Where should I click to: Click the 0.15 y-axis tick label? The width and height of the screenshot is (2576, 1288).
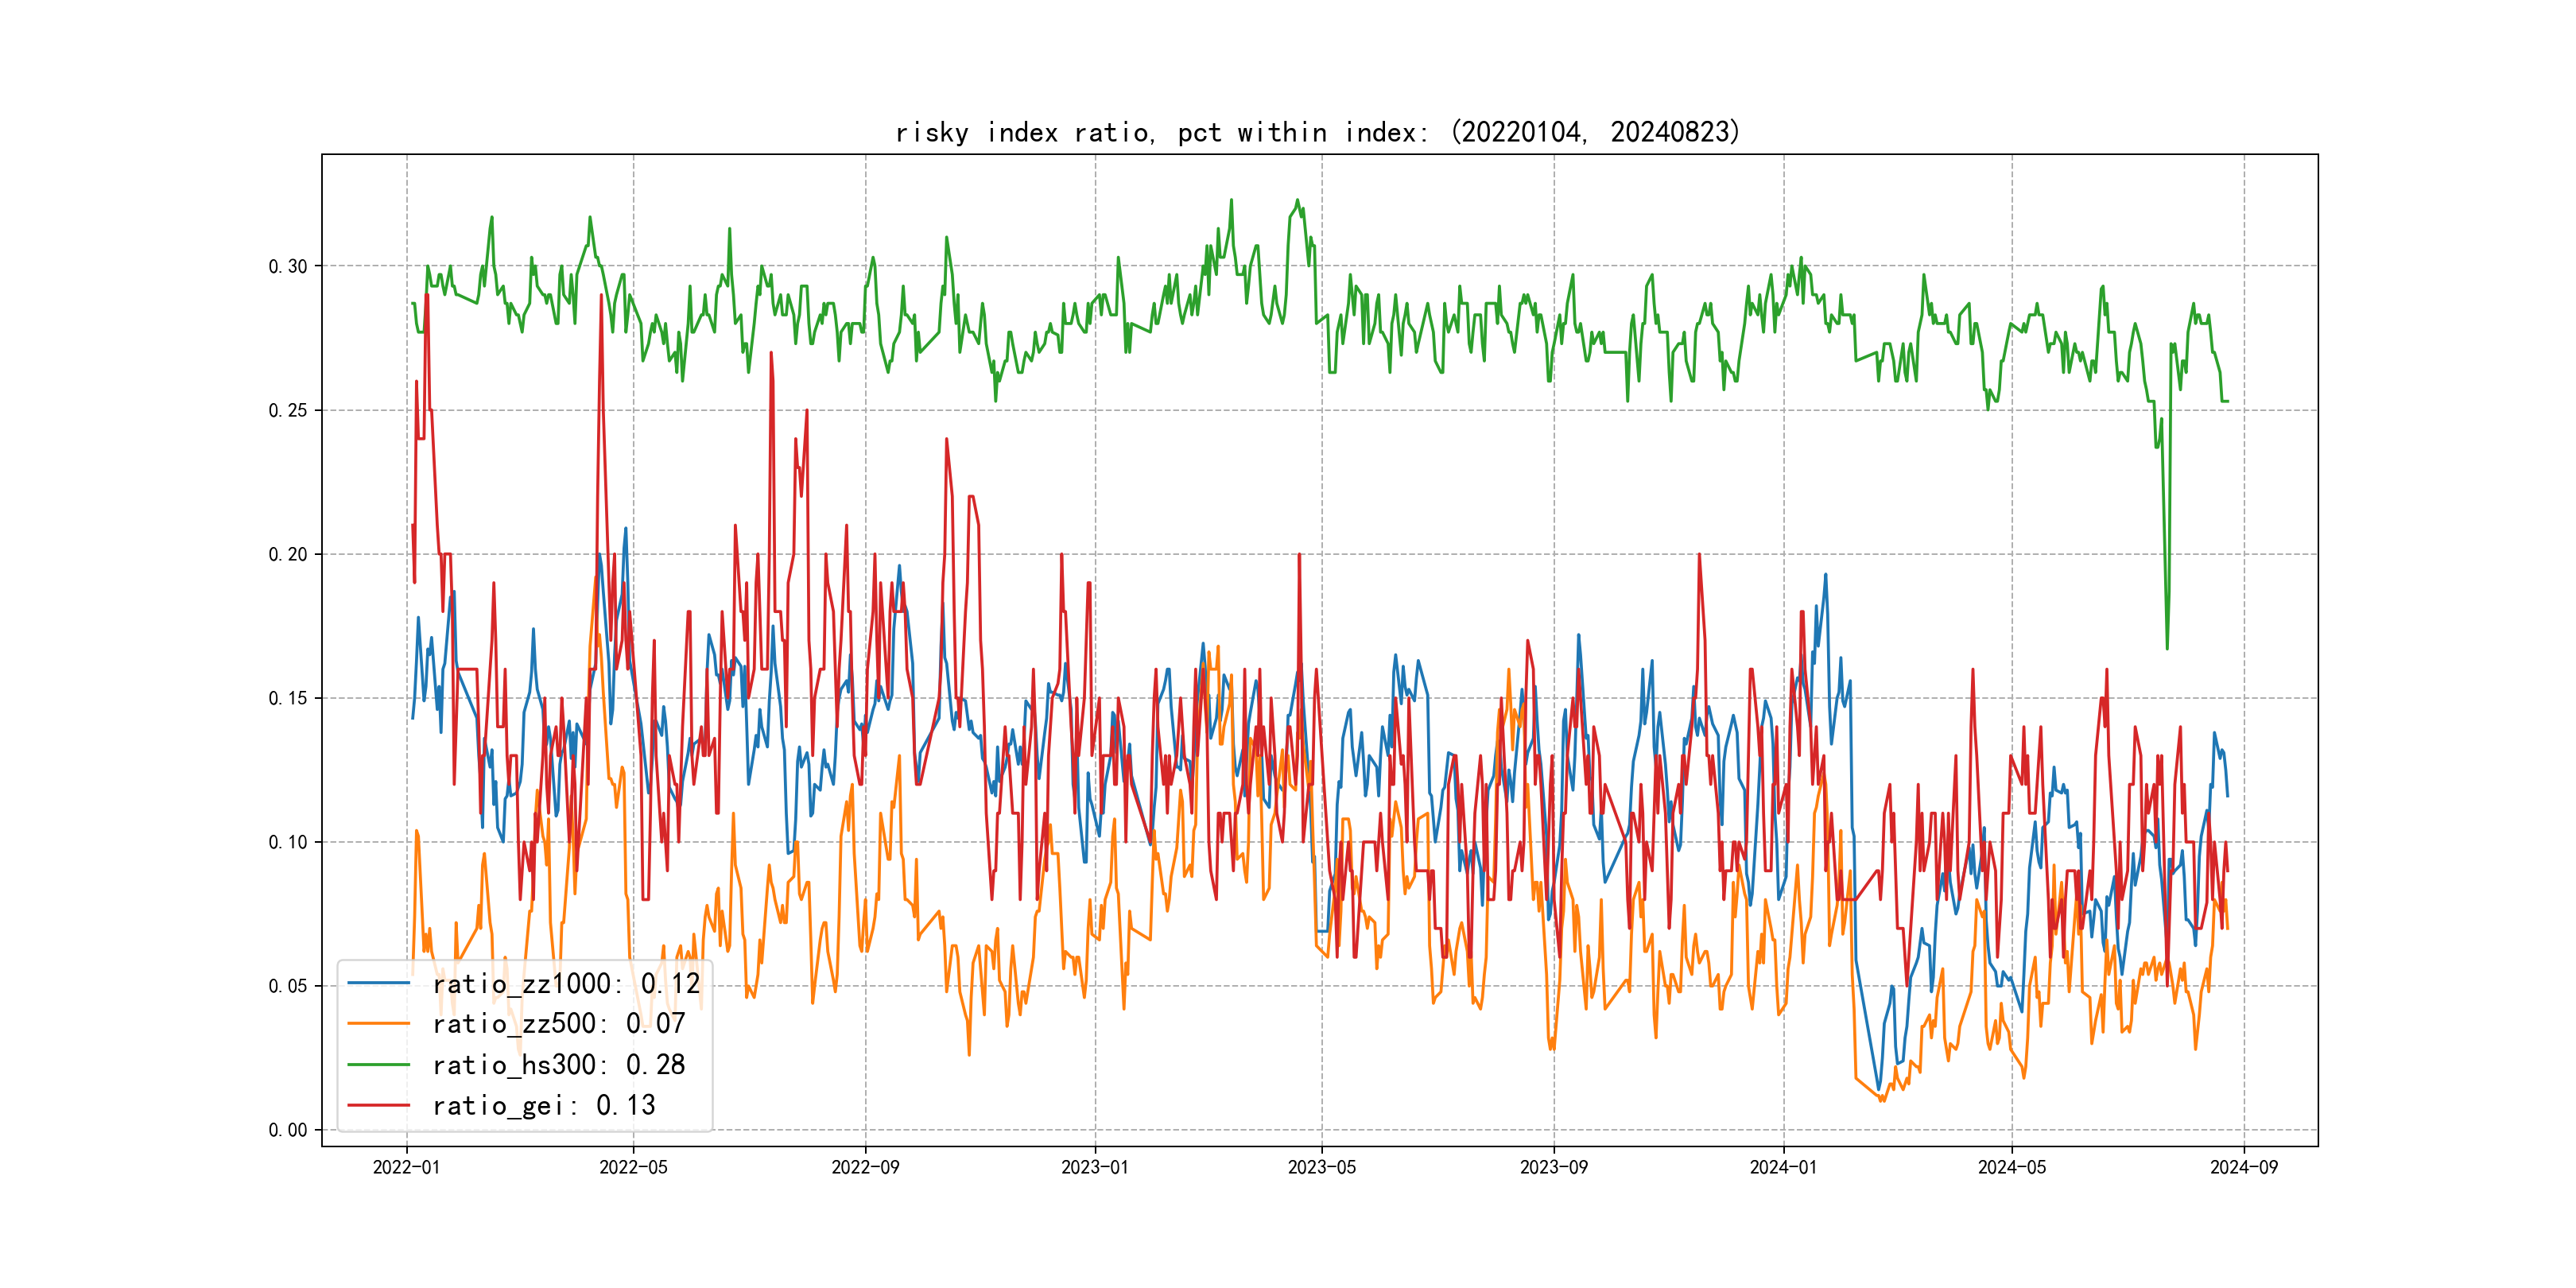(x=287, y=698)
